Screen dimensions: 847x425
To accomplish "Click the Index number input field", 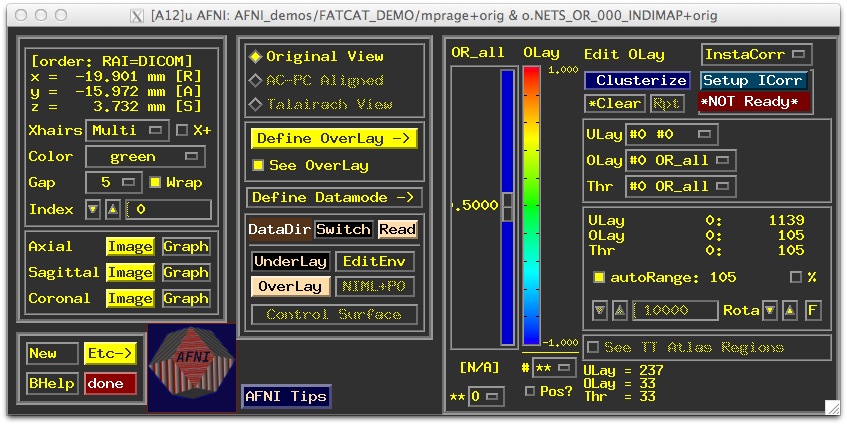I will [169, 210].
